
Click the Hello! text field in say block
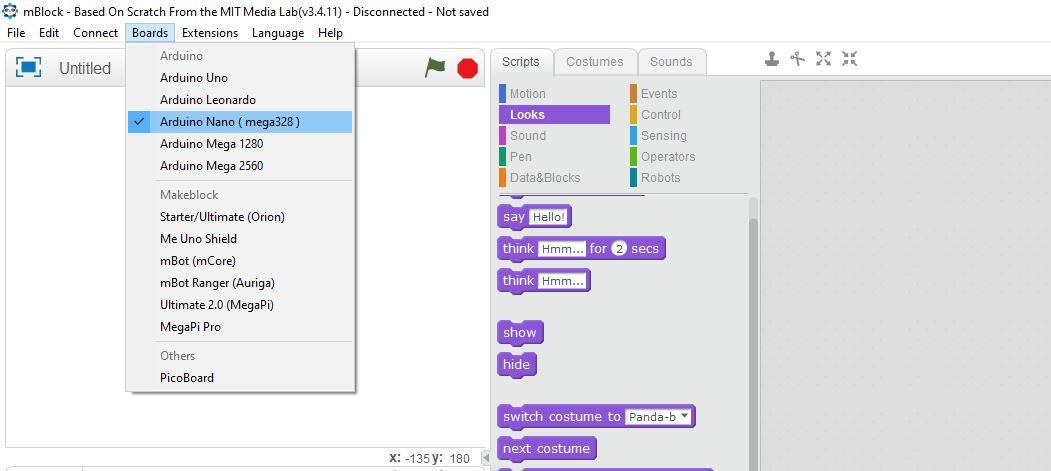(x=548, y=216)
